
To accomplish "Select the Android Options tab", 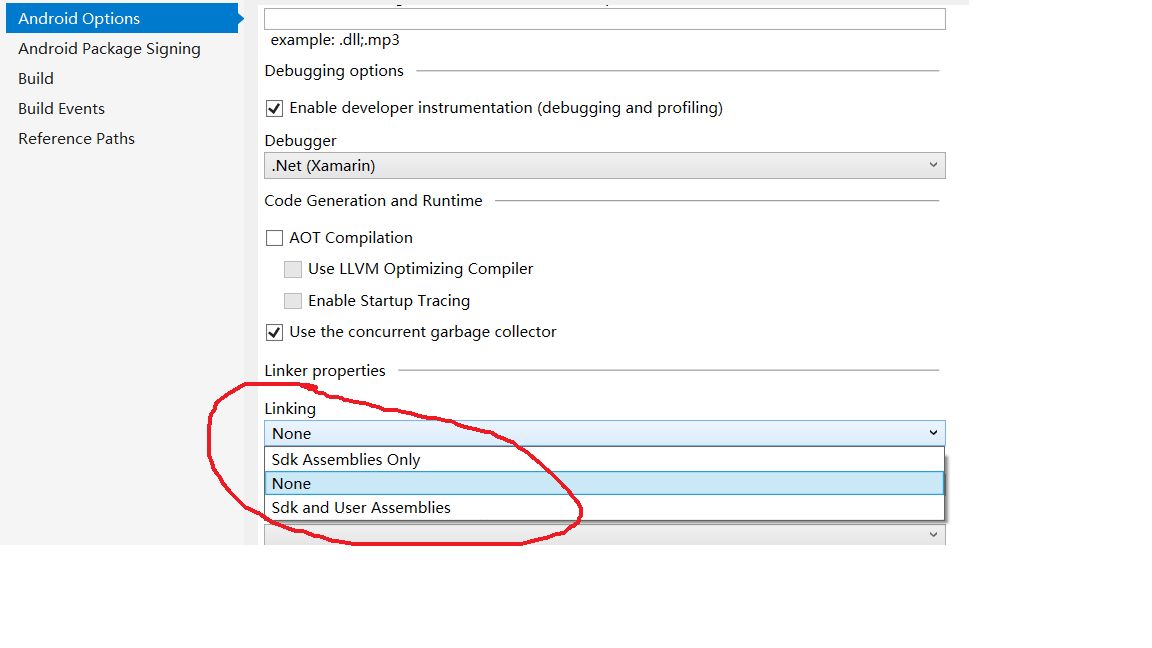I will coord(122,18).
